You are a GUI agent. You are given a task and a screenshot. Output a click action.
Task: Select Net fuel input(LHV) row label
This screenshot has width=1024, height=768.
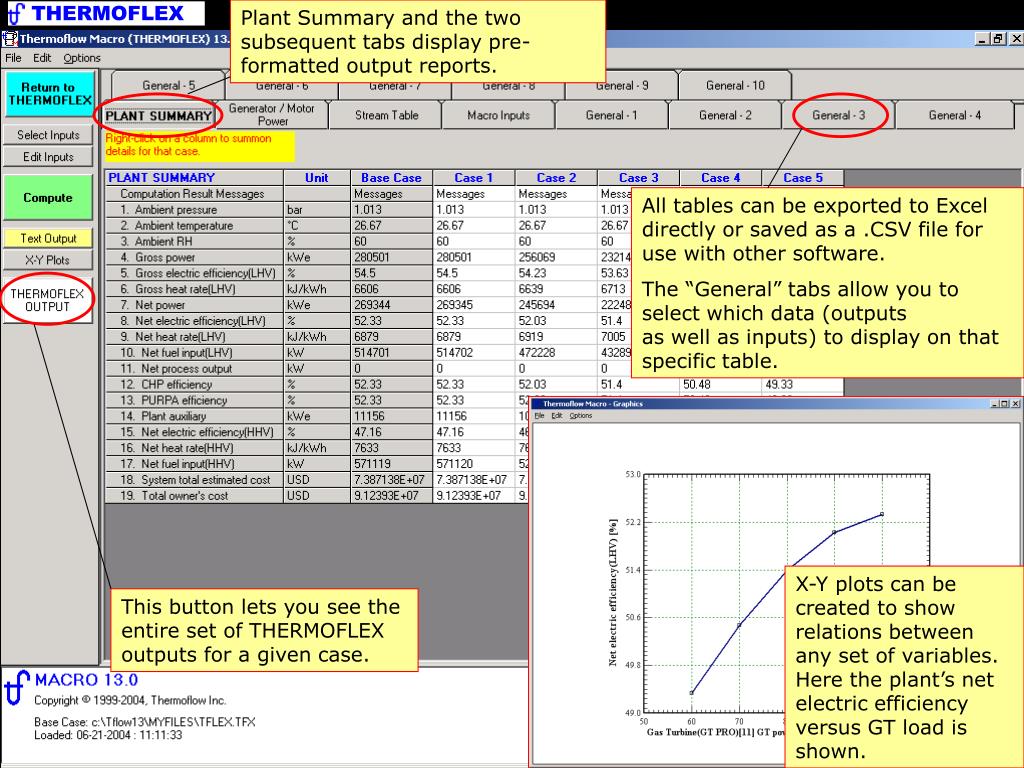click(194, 353)
